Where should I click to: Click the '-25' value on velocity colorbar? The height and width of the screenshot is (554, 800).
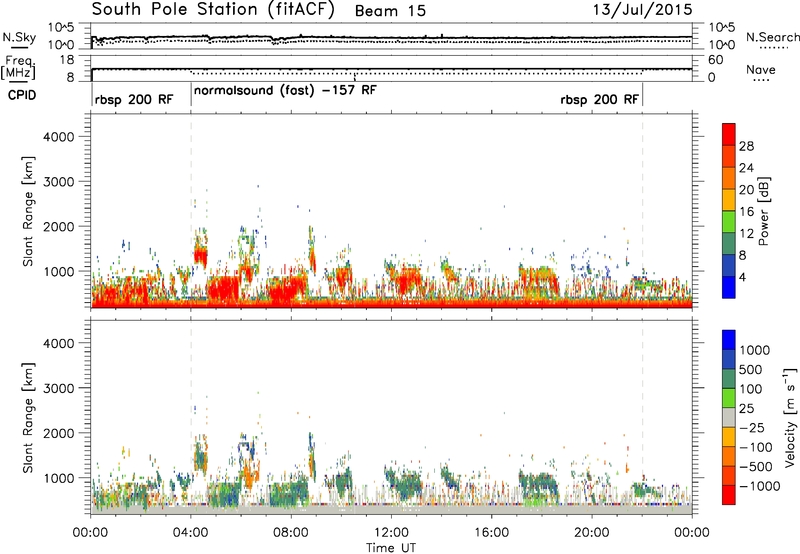(753, 428)
